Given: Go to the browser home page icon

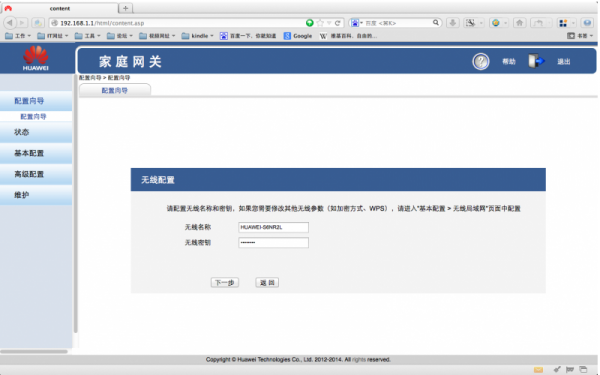Looking at the screenshot, I should tap(519, 23).
